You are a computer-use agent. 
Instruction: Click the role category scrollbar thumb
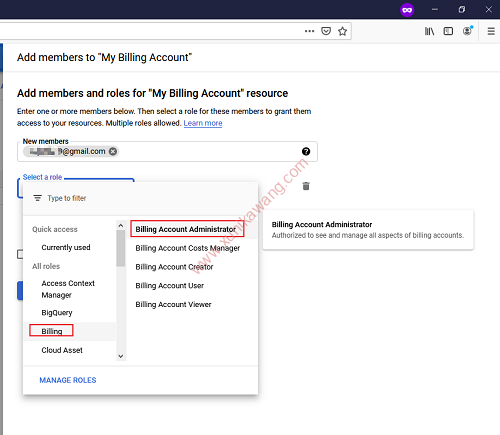click(121, 248)
